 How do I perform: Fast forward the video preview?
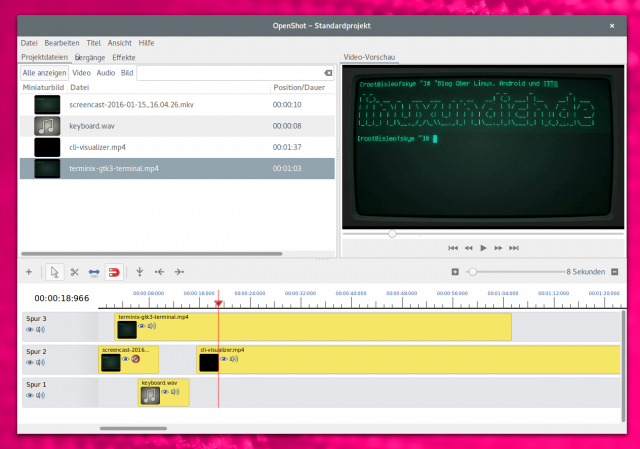(498, 248)
